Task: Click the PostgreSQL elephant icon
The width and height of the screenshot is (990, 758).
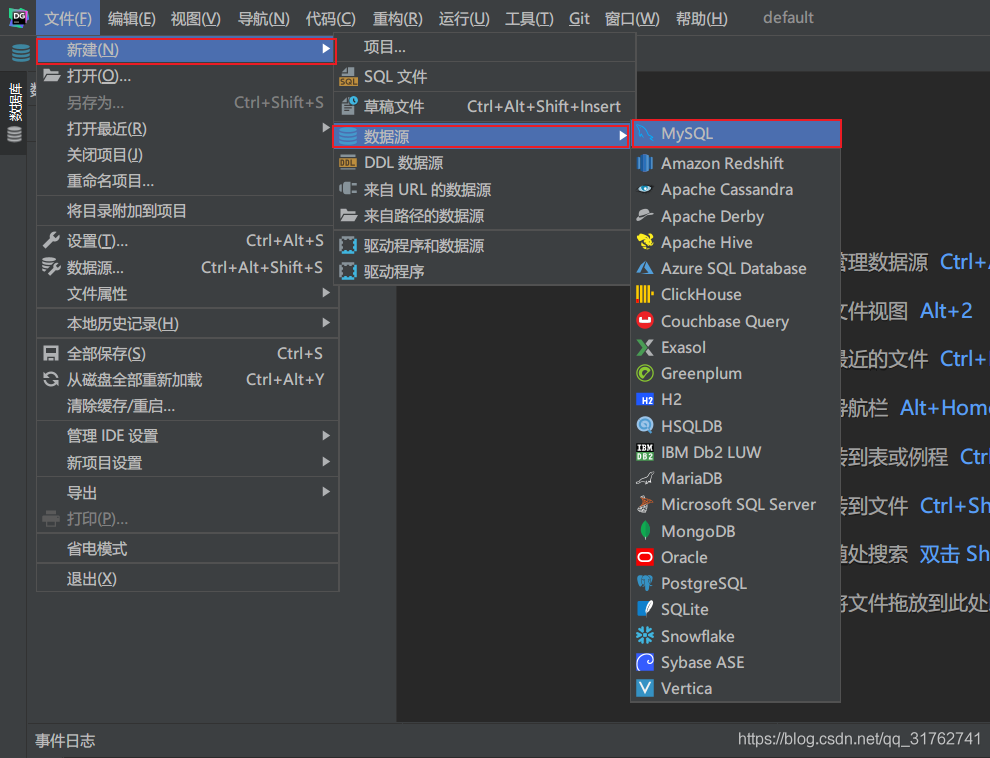Action: point(645,583)
